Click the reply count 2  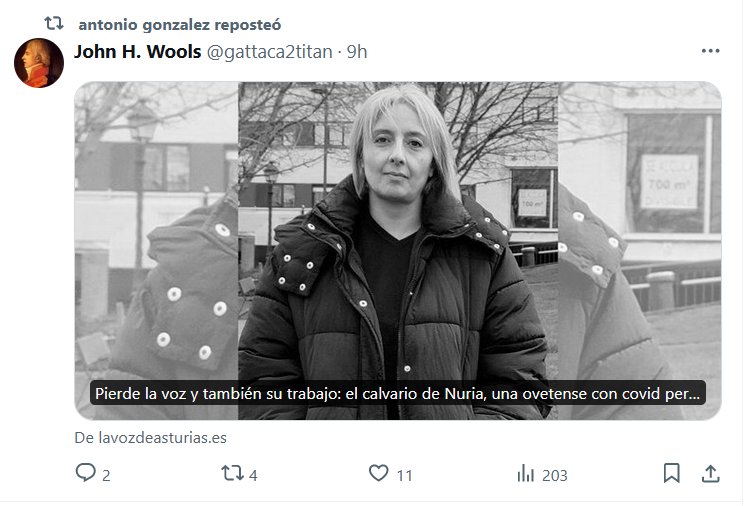[x=106, y=475]
